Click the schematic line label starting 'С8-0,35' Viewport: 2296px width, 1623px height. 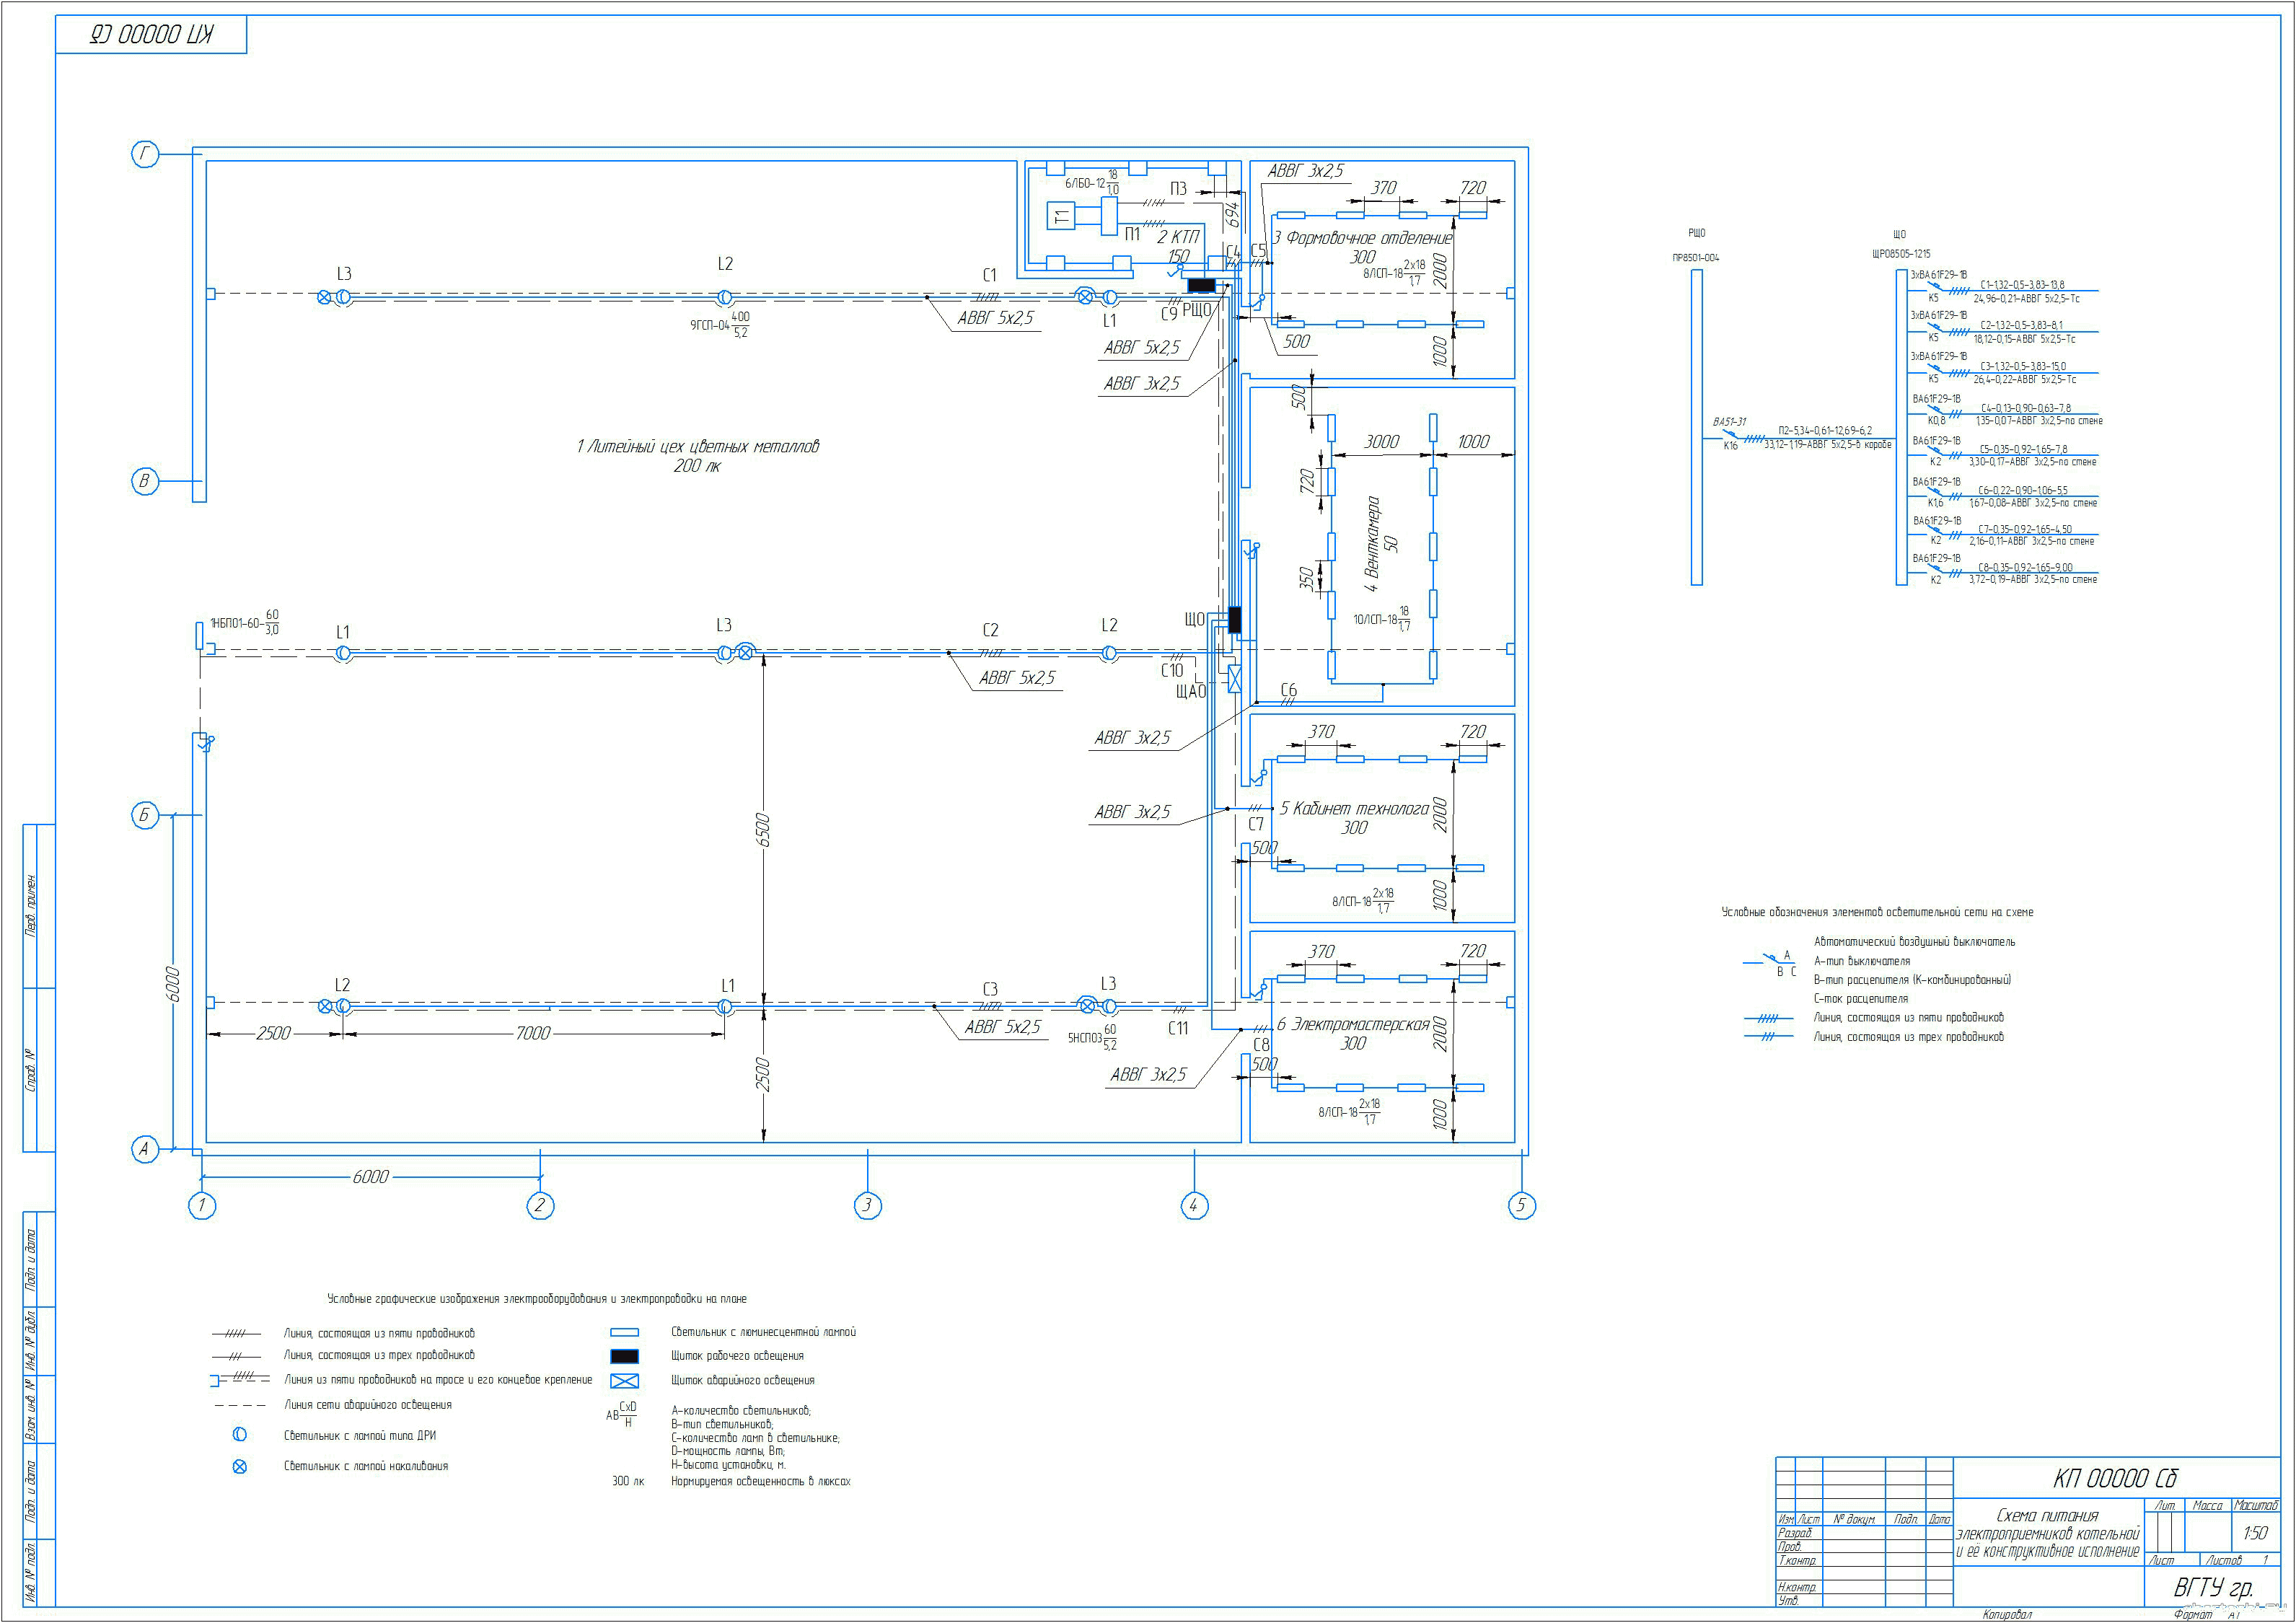(2025, 568)
